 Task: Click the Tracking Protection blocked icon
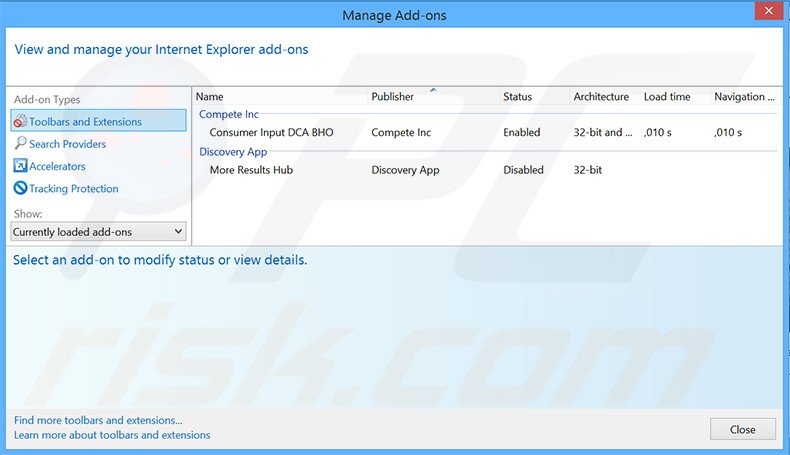(x=20, y=188)
